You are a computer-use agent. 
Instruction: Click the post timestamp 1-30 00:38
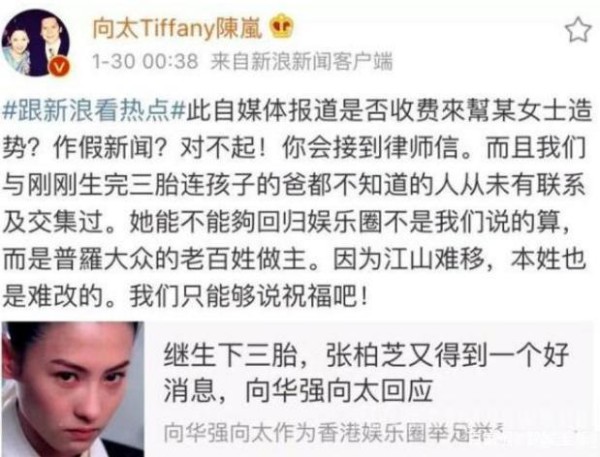tap(145, 62)
